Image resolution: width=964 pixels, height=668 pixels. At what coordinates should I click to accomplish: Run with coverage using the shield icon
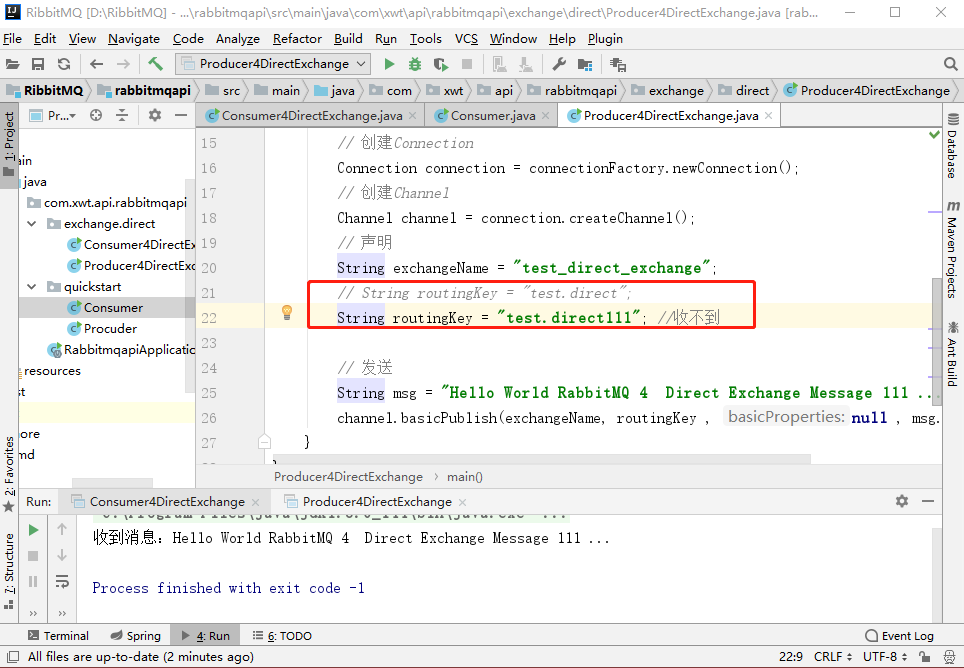(x=440, y=64)
